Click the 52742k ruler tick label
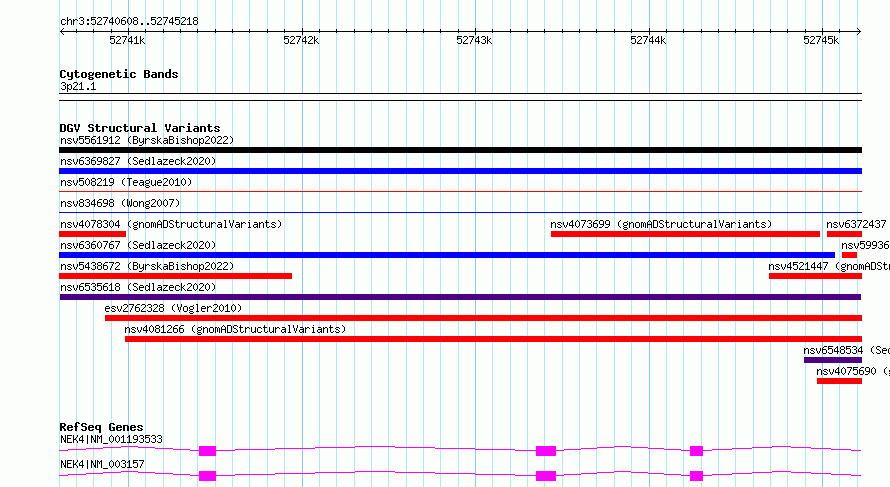 [x=301, y=40]
